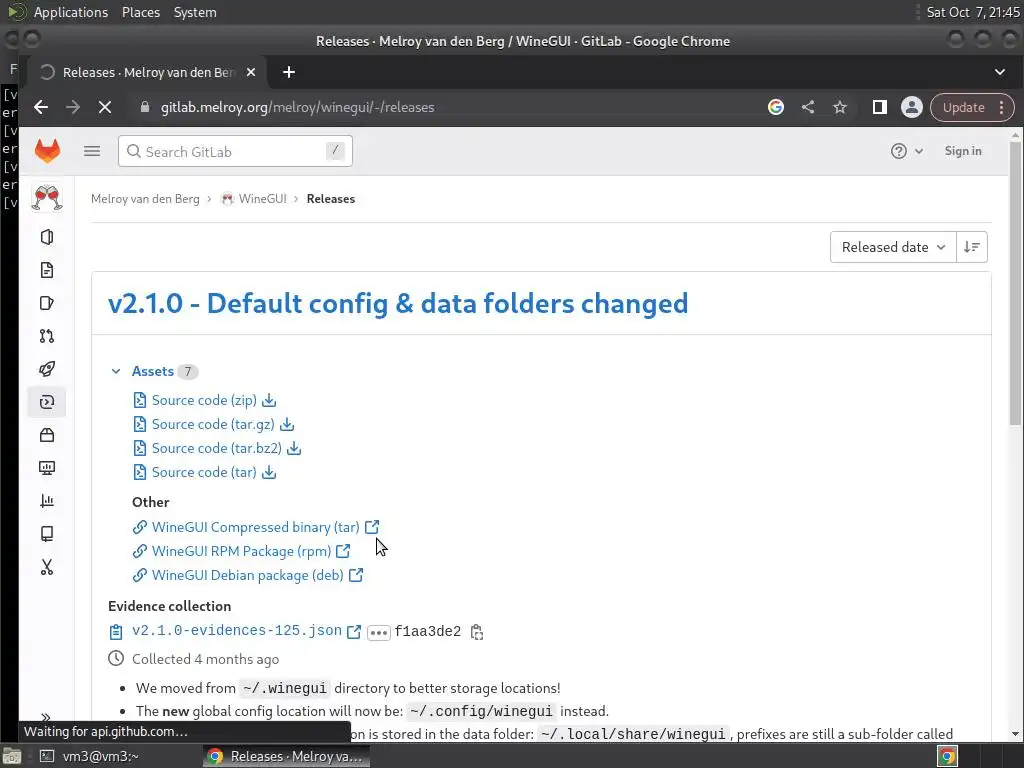
Task: Focus the Search GitLab field
Action: coord(235,152)
